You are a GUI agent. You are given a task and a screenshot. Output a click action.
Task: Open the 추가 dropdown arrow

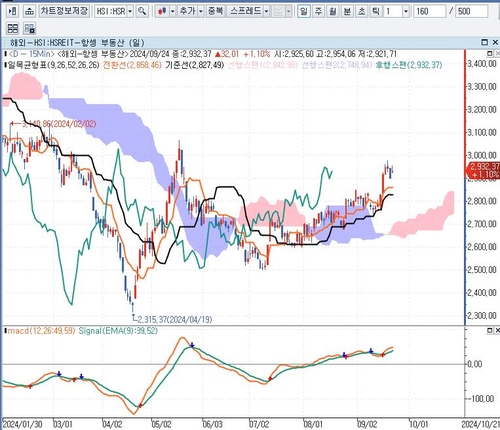[201, 12]
